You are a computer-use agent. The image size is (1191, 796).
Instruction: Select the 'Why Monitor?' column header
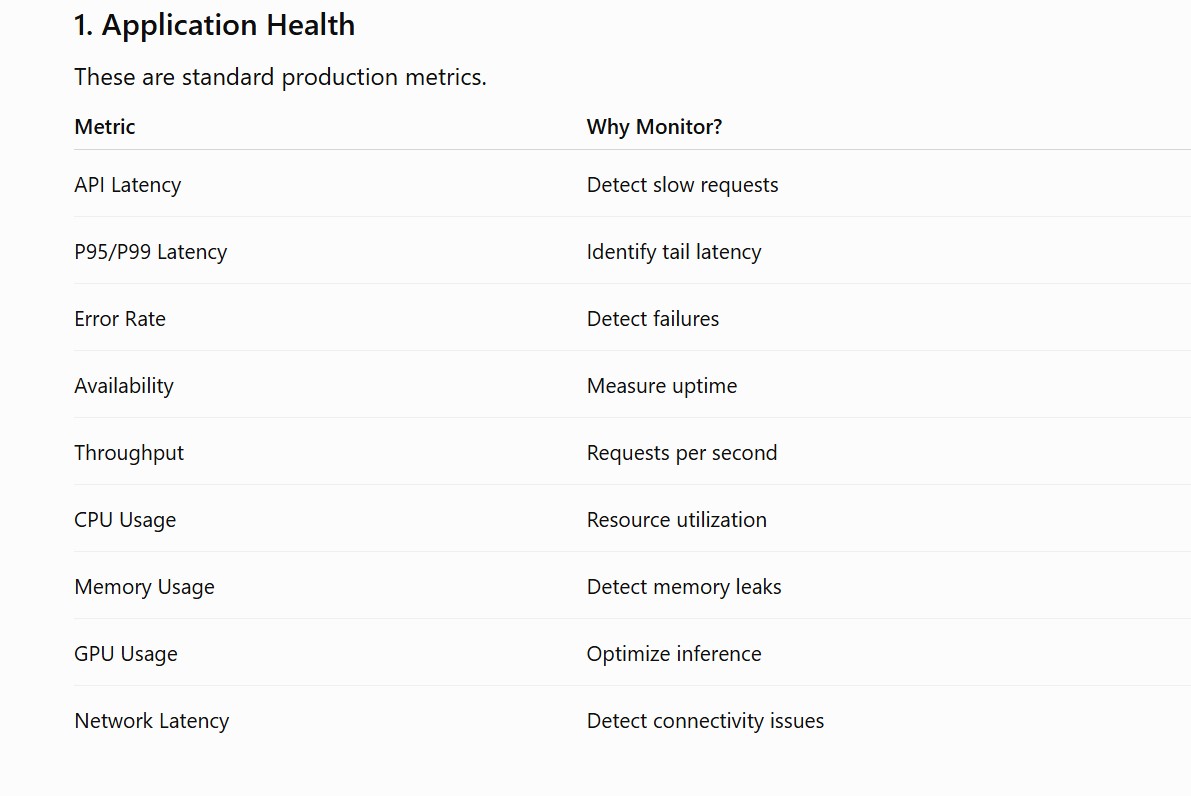(x=654, y=127)
